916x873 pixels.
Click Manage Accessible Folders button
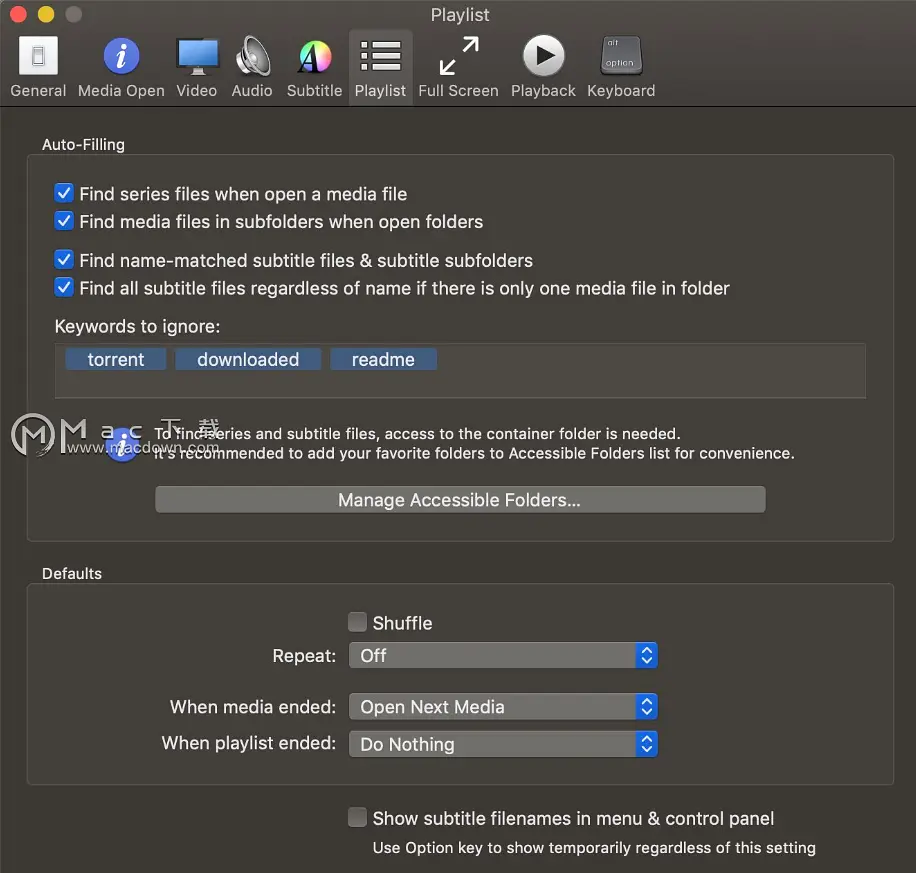click(x=460, y=500)
